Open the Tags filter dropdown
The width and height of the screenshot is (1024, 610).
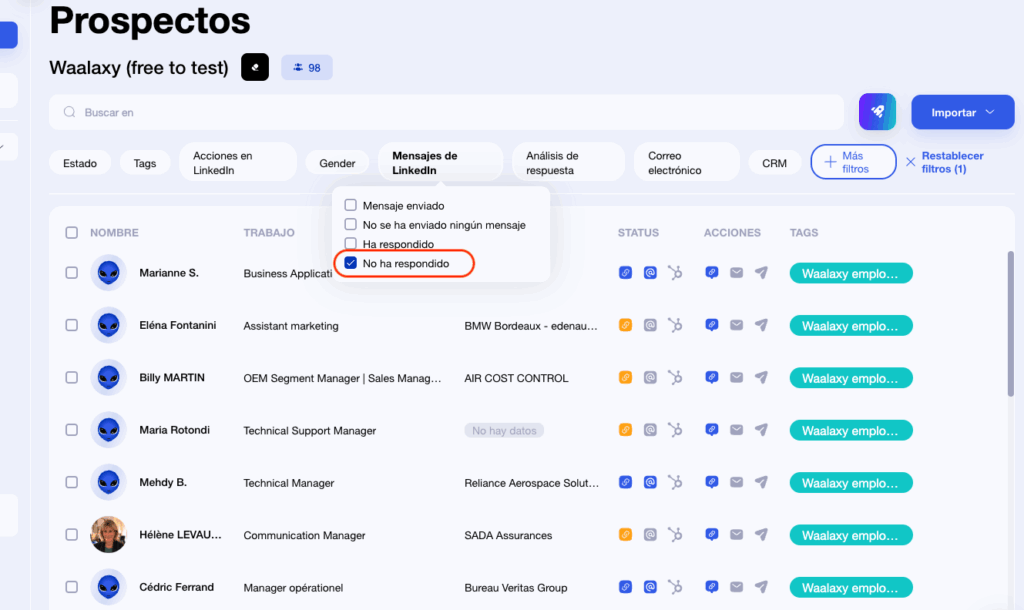click(145, 163)
